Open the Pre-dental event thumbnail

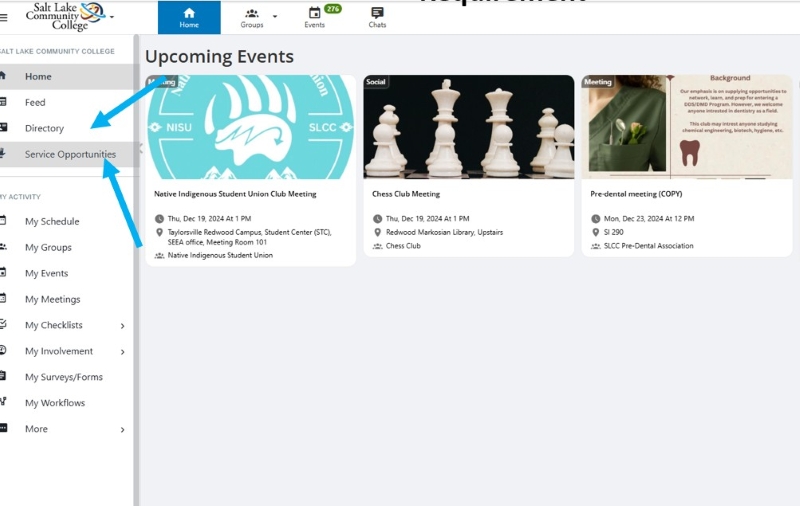[687, 127]
